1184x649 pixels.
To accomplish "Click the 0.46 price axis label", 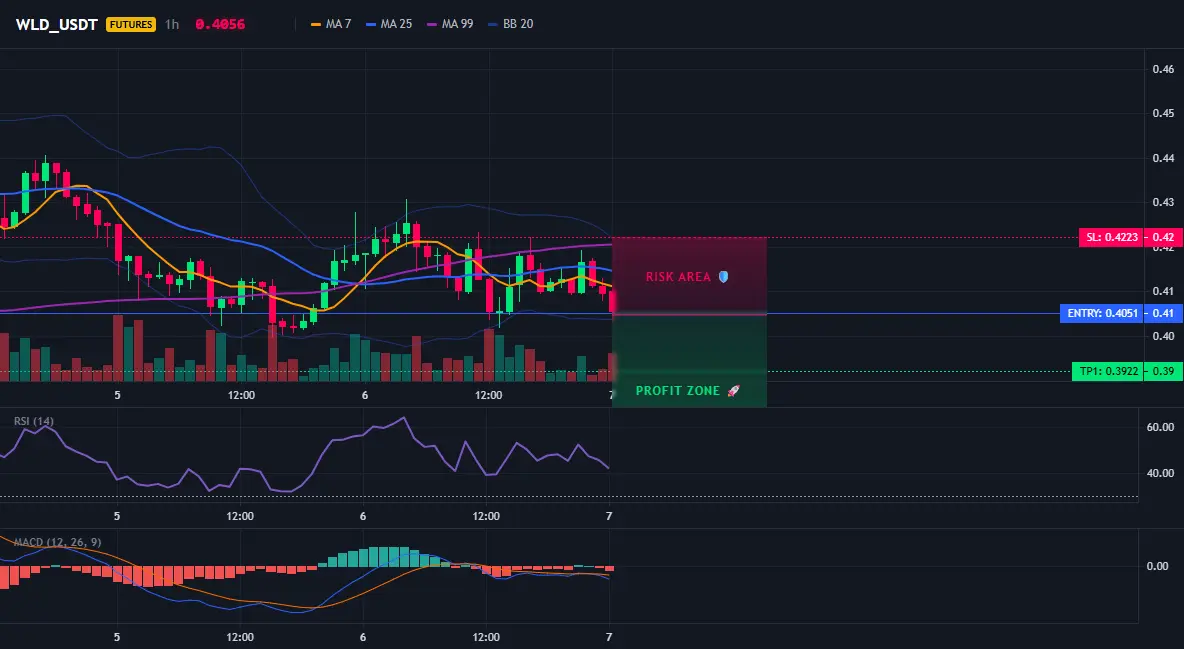I will (x=1163, y=69).
